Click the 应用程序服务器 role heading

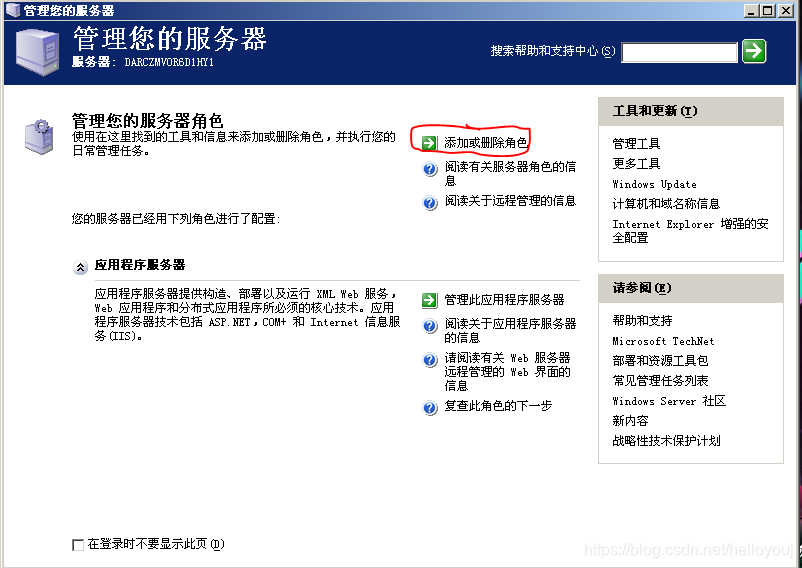pos(140,265)
